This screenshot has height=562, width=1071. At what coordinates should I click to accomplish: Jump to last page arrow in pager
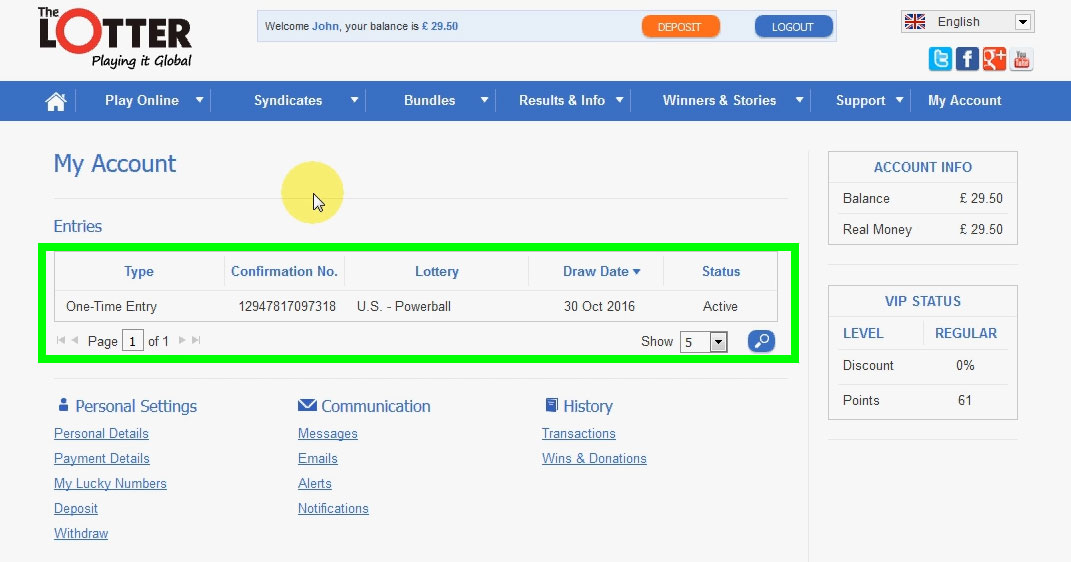(196, 341)
